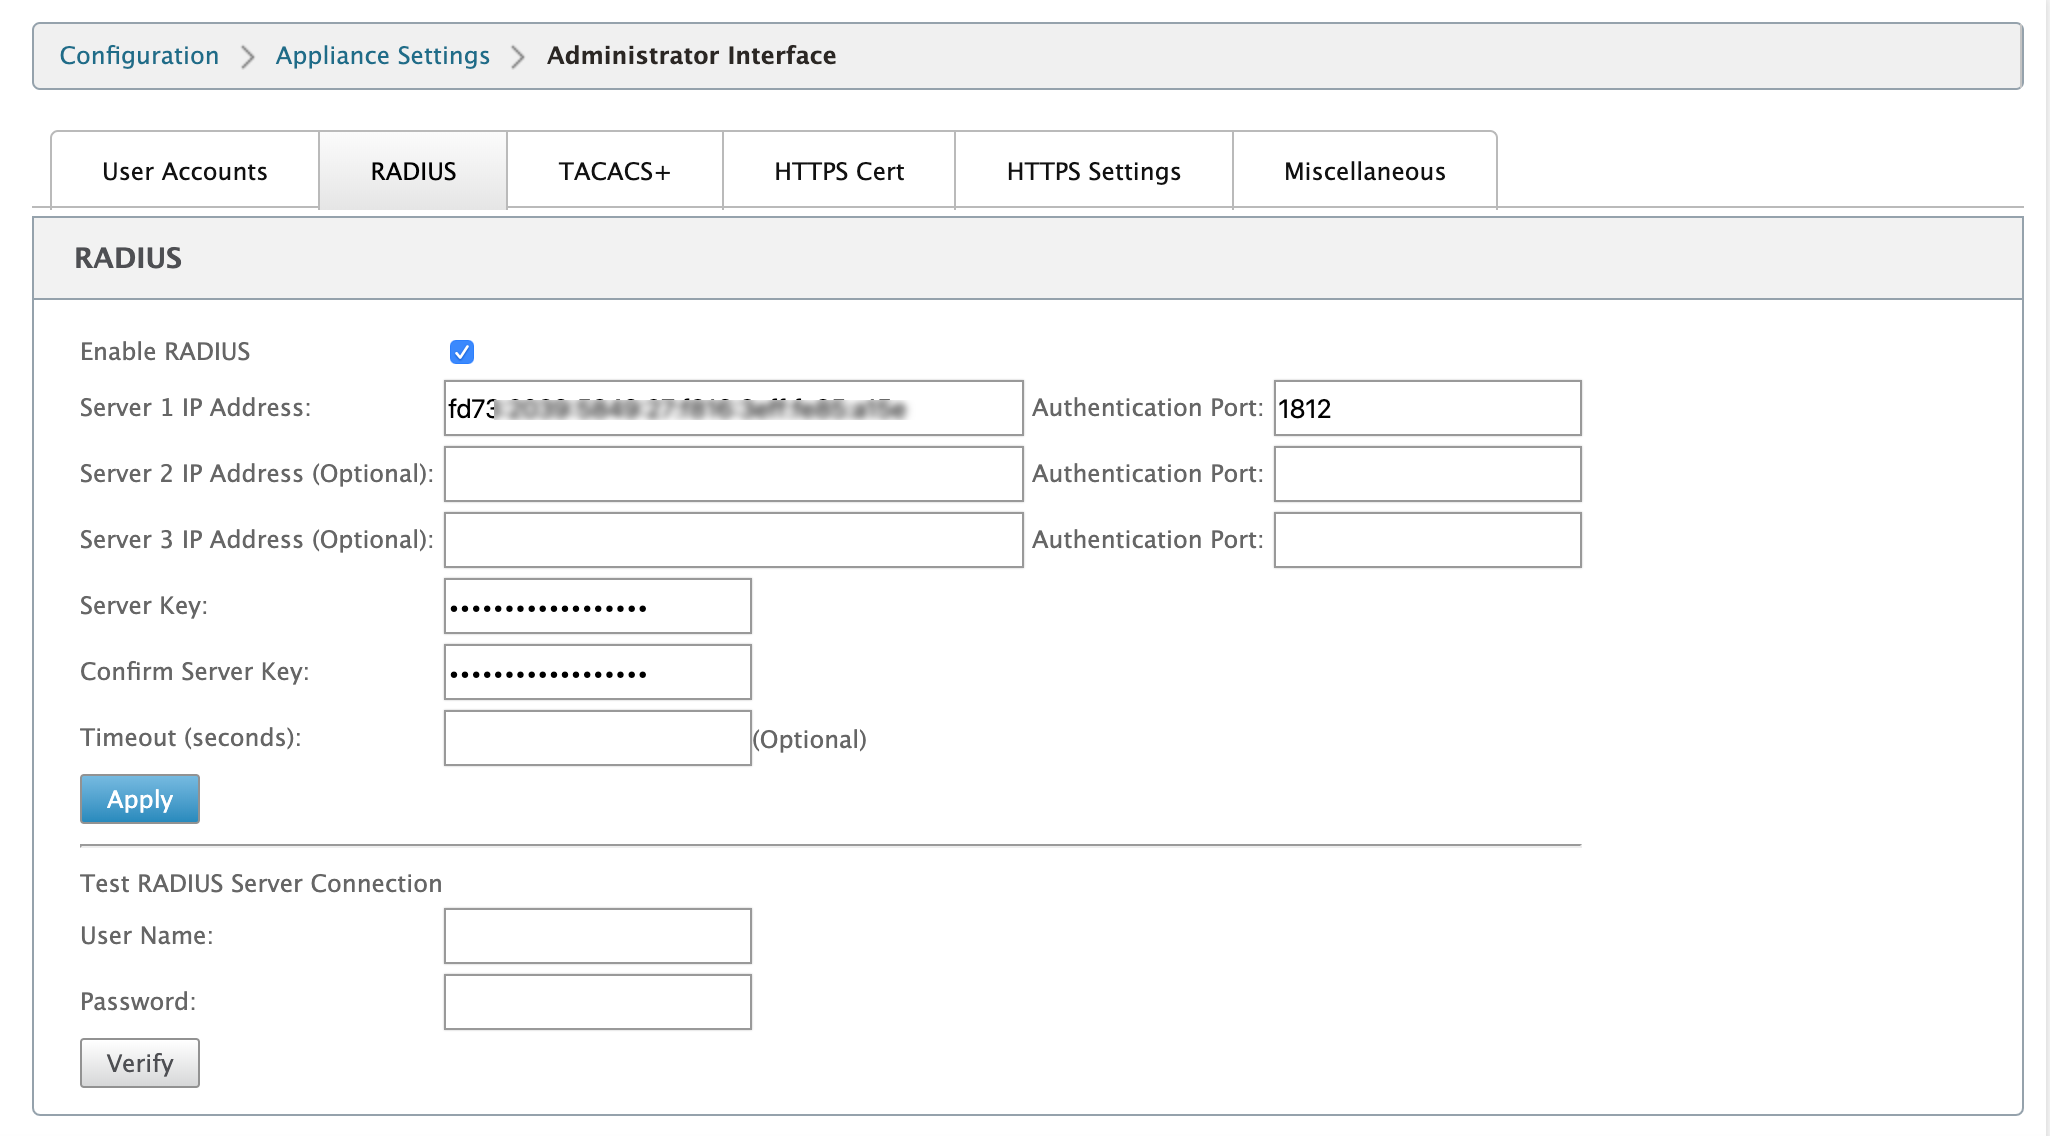The image size is (2050, 1136).
Task: Click the Configuration breadcrumb link
Action: (x=139, y=56)
